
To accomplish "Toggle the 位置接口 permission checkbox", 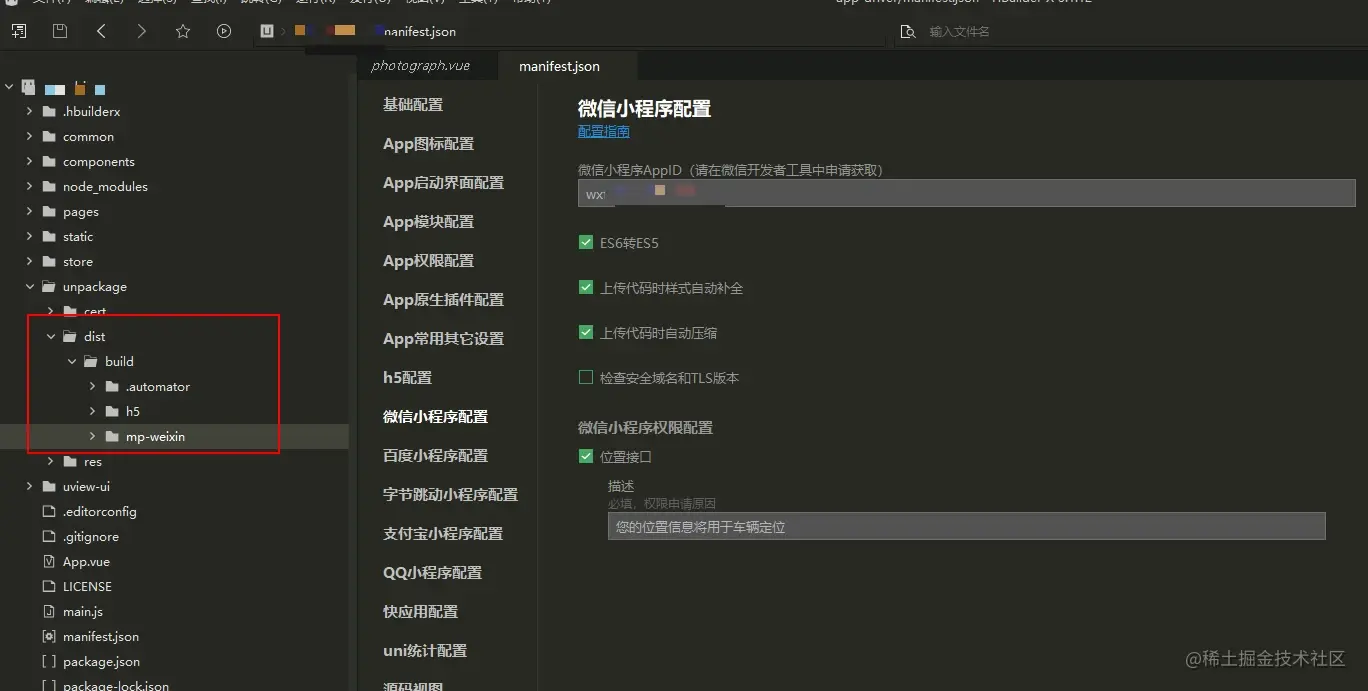I will (x=586, y=456).
